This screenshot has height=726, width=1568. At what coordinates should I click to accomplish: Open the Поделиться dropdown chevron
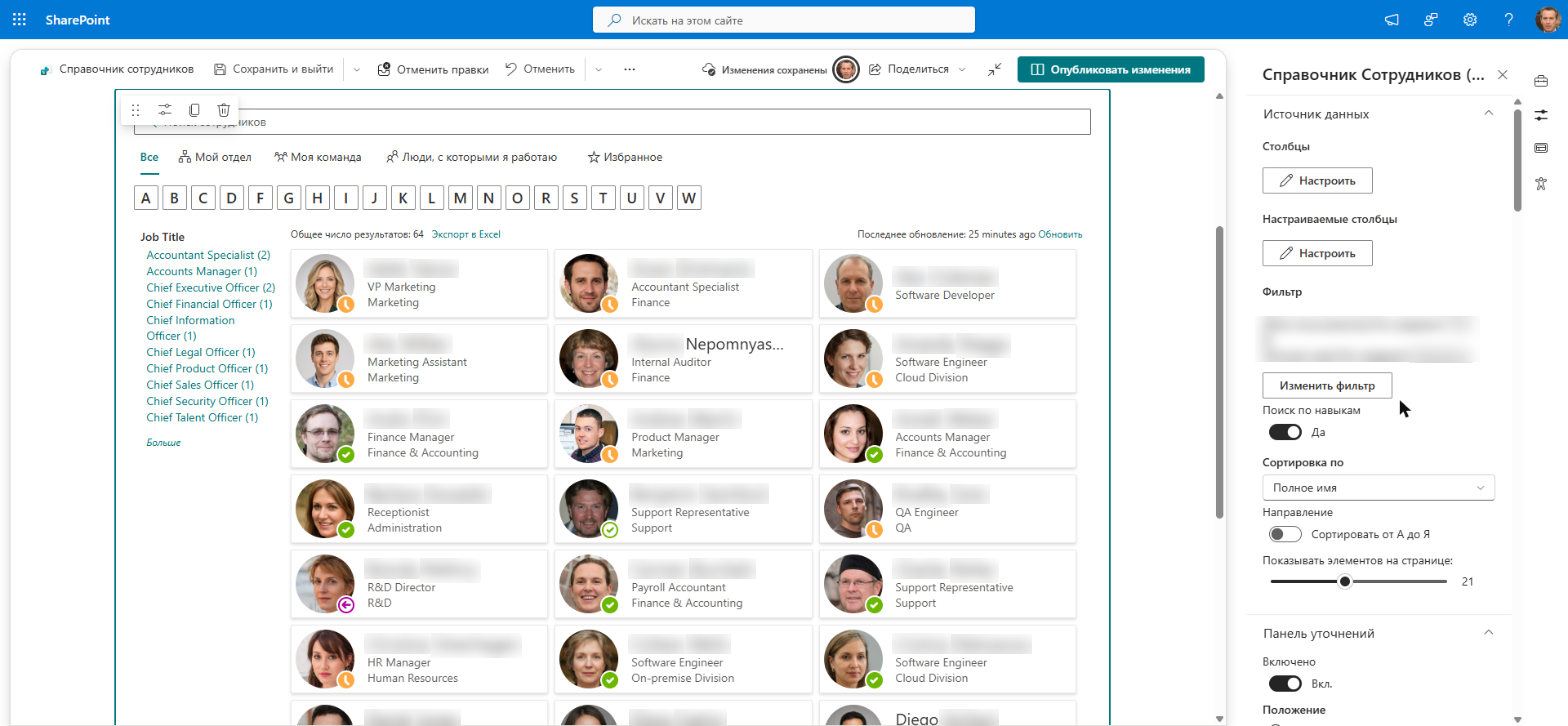962,69
